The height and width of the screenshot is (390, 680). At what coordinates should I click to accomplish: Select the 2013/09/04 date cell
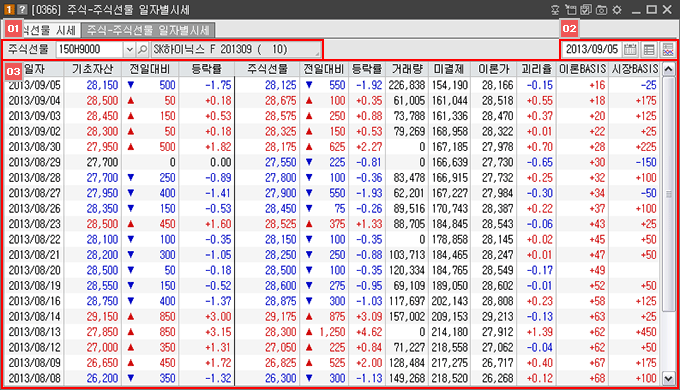(x=34, y=101)
